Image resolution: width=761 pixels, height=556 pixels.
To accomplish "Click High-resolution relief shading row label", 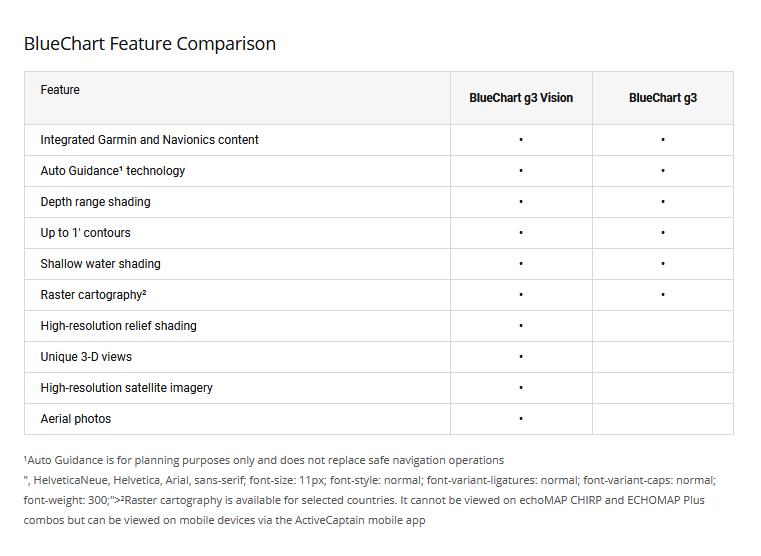I will tap(118, 326).
